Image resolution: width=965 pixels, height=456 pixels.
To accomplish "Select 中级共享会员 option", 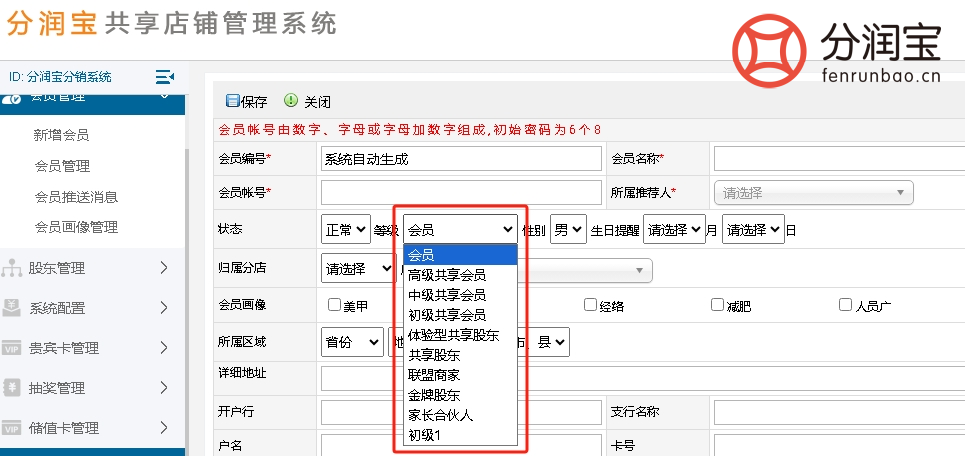I will [x=460, y=295].
